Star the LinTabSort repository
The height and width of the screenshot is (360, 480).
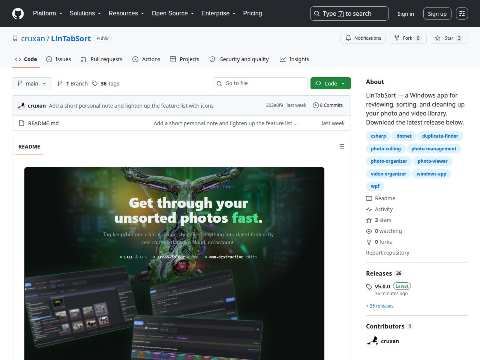pyautogui.click(x=448, y=38)
